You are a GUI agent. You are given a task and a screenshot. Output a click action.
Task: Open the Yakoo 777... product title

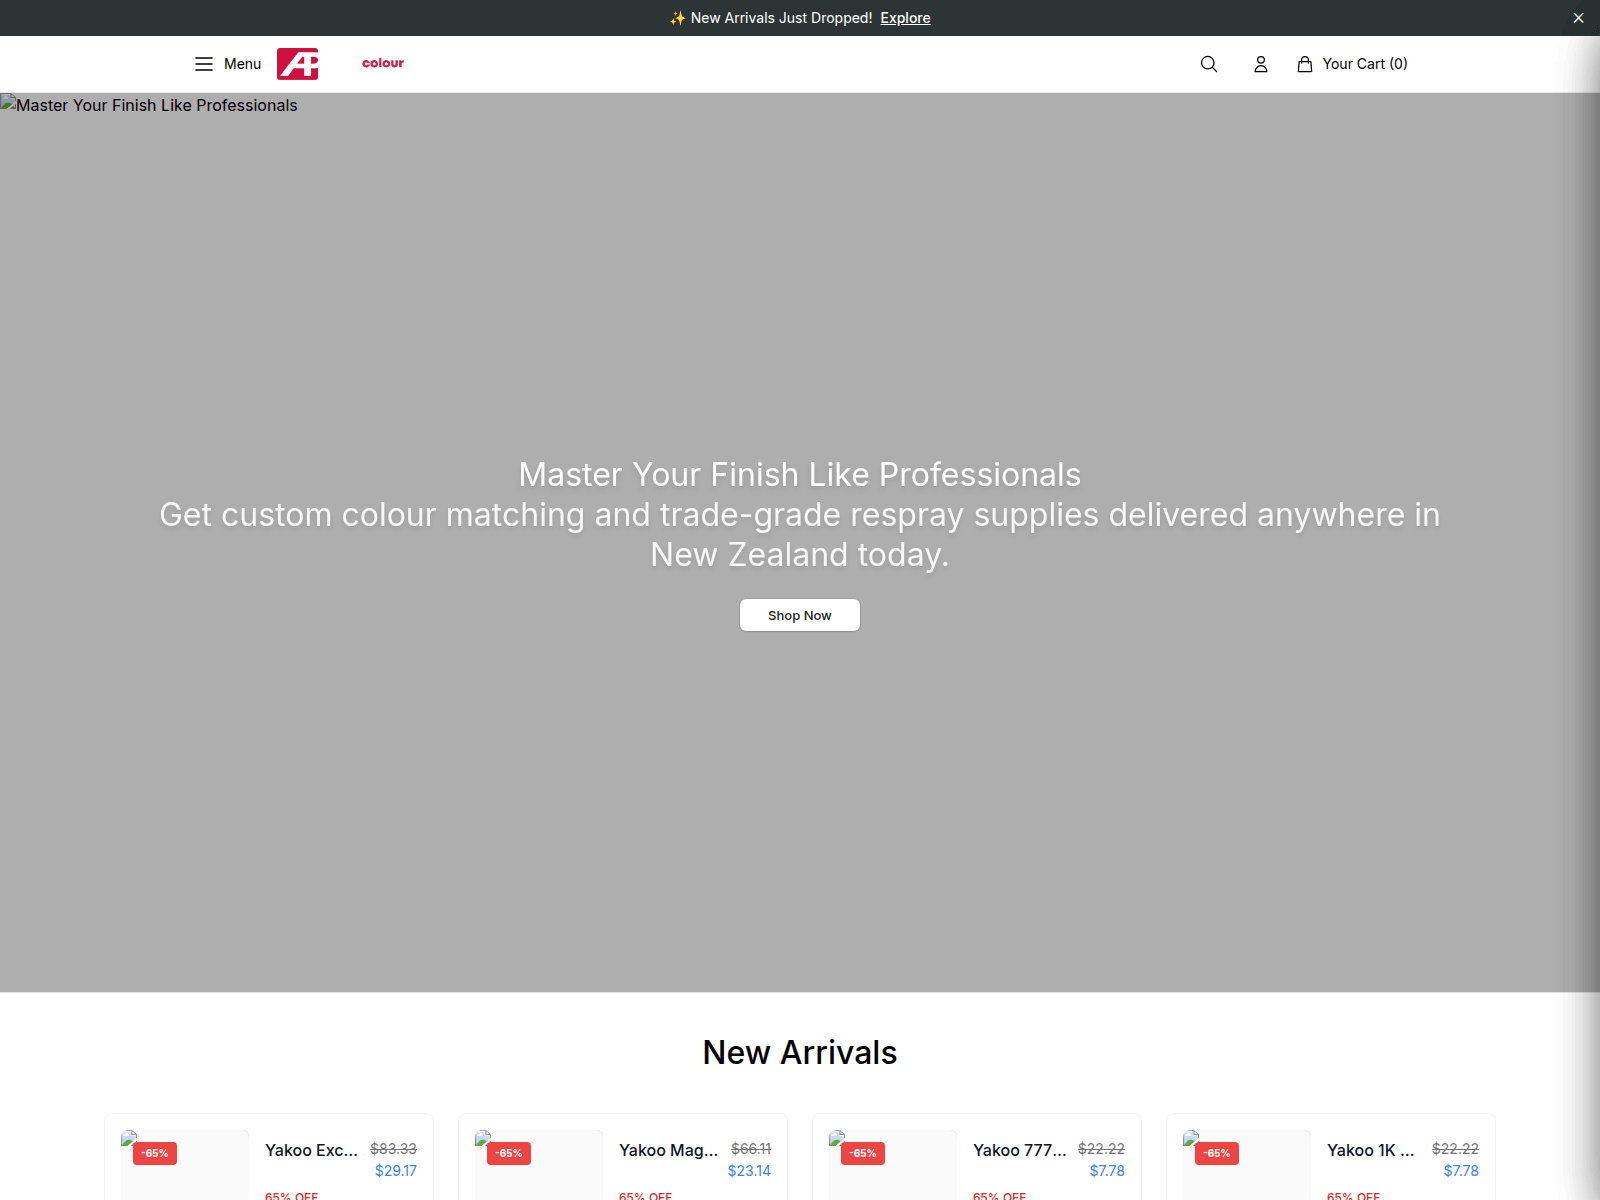1020,1150
